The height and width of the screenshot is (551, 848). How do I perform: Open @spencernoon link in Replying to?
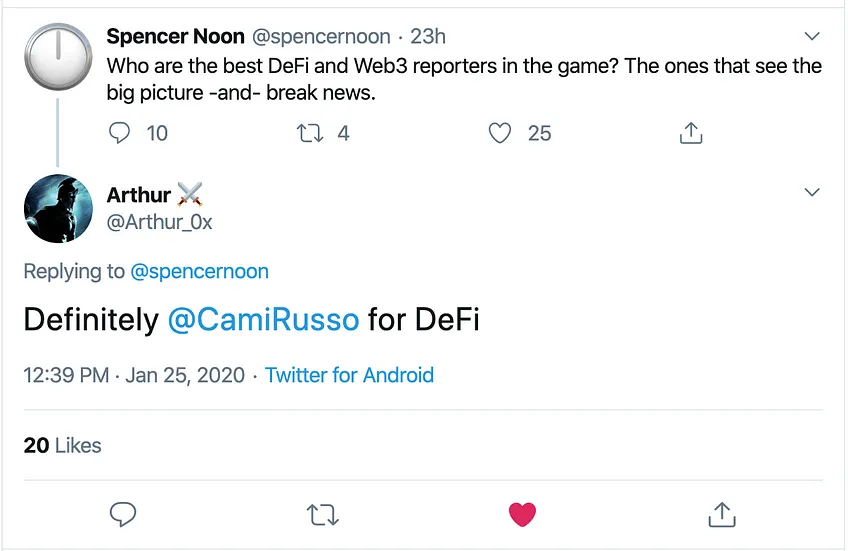click(200, 271)
